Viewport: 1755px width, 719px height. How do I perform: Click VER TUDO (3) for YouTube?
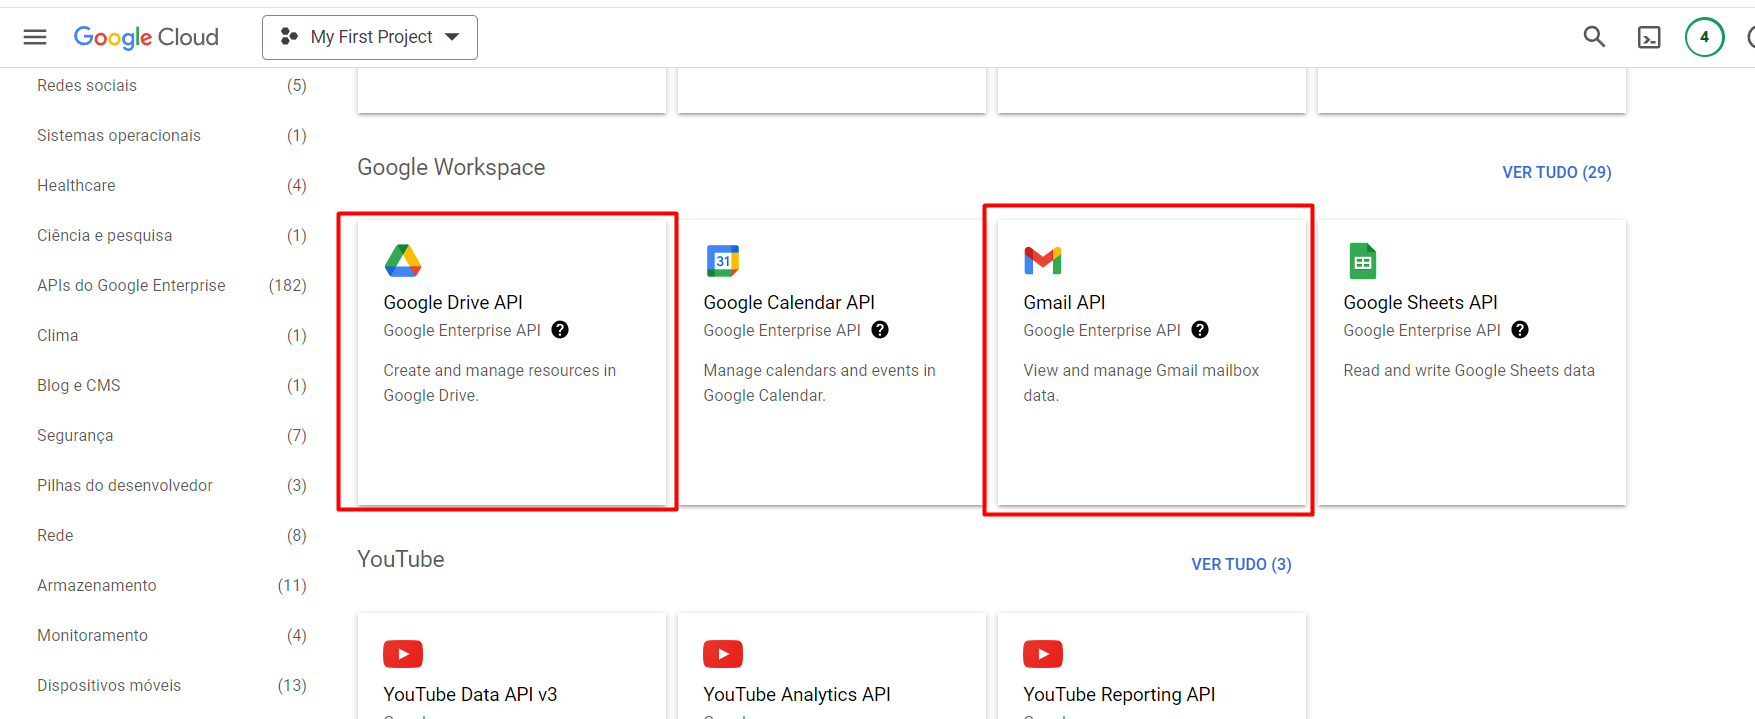(1241, 564)
